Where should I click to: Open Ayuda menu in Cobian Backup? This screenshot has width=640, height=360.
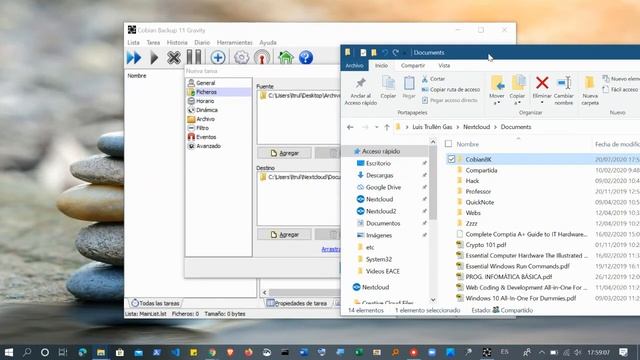click(x=268, y=42)
